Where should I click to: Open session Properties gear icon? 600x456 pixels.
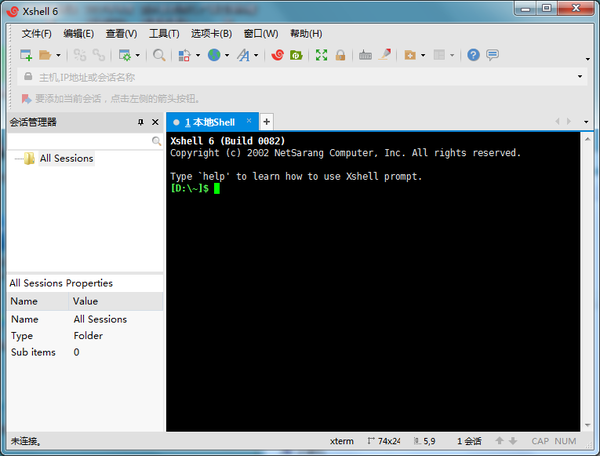tap(125, 55)
